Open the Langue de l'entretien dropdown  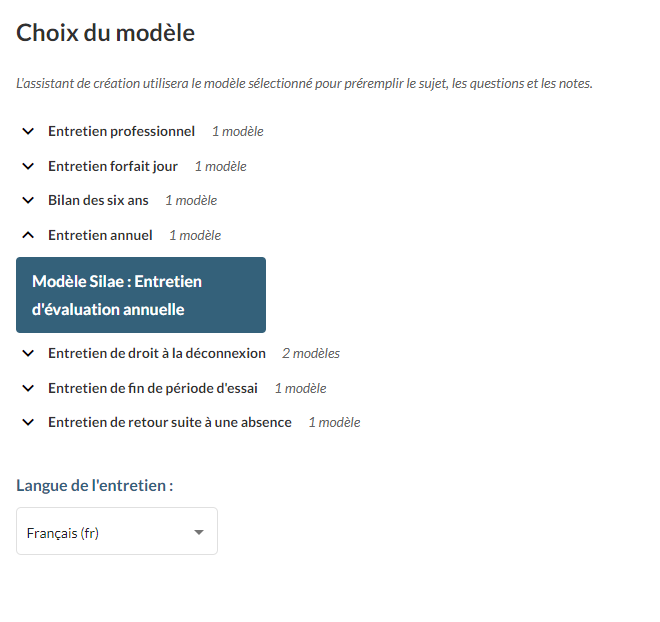(x=116, y=532)
